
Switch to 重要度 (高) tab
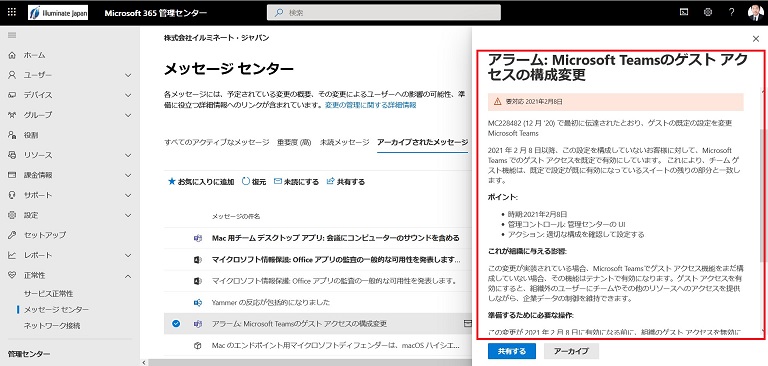point(294,143)
